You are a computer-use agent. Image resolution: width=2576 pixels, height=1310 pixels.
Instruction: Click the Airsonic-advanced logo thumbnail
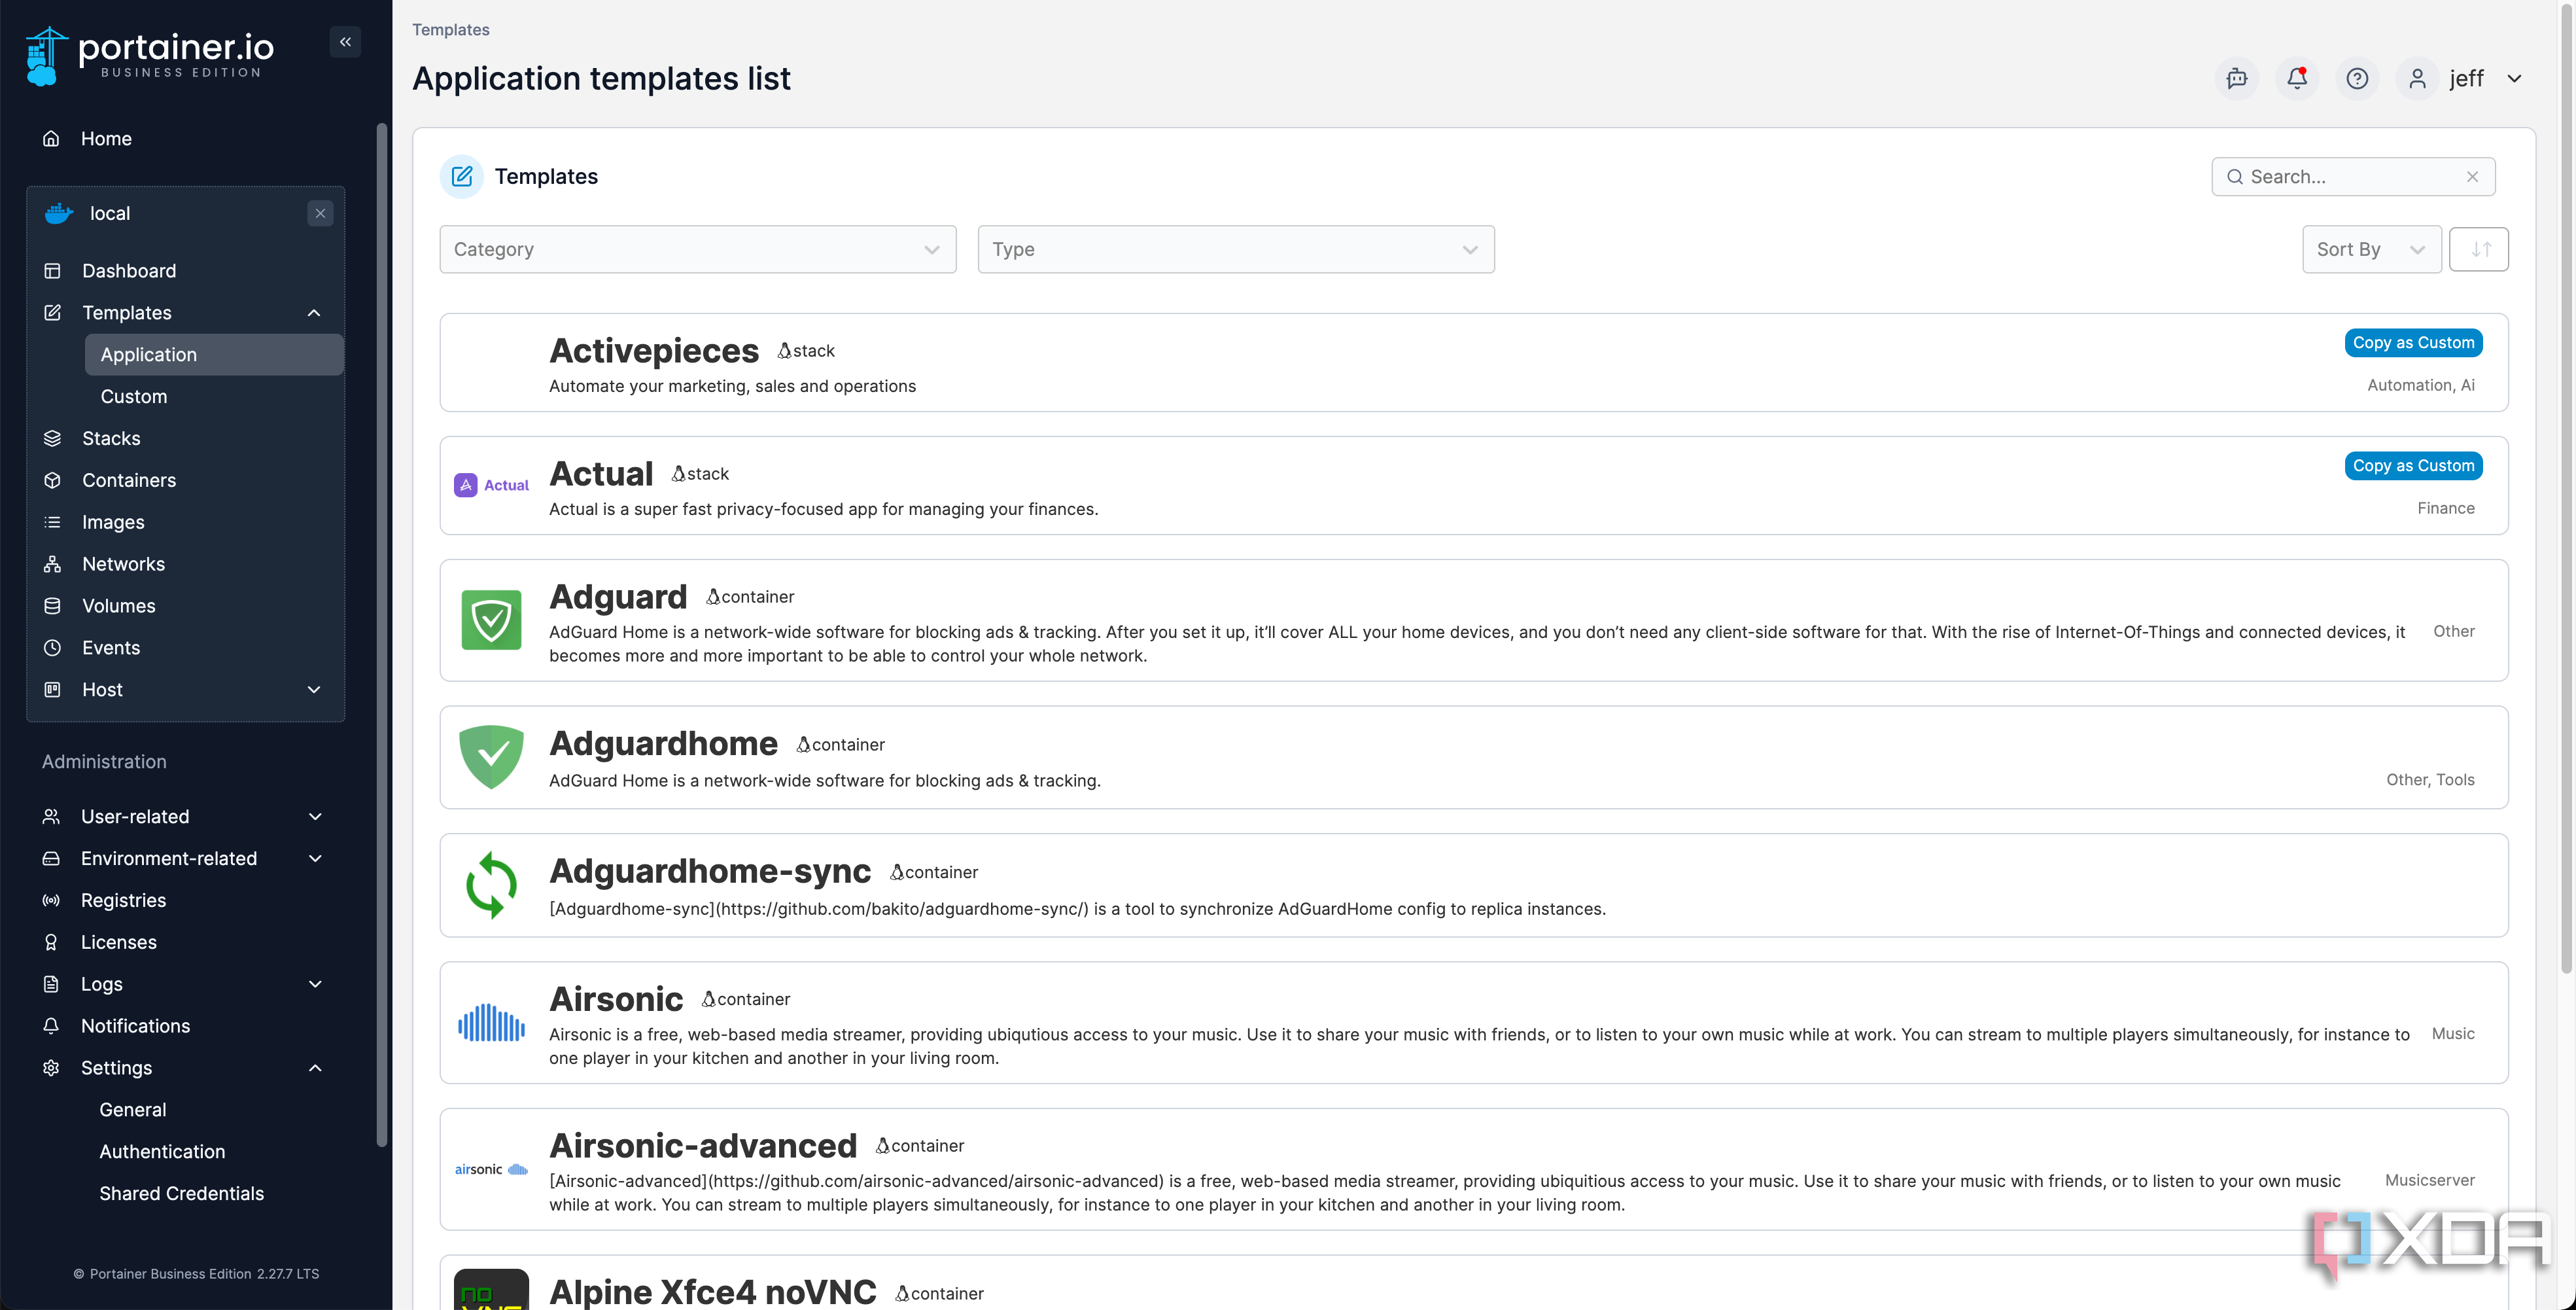click(491, 1169)
